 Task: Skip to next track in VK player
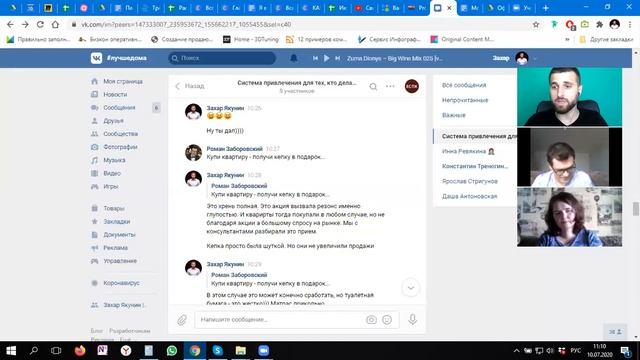(x=338, y=58)
